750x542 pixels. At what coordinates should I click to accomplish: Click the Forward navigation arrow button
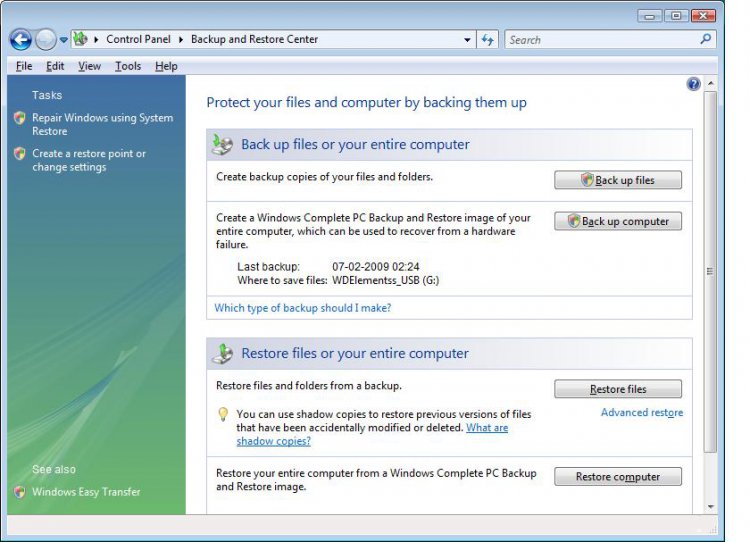46,40
